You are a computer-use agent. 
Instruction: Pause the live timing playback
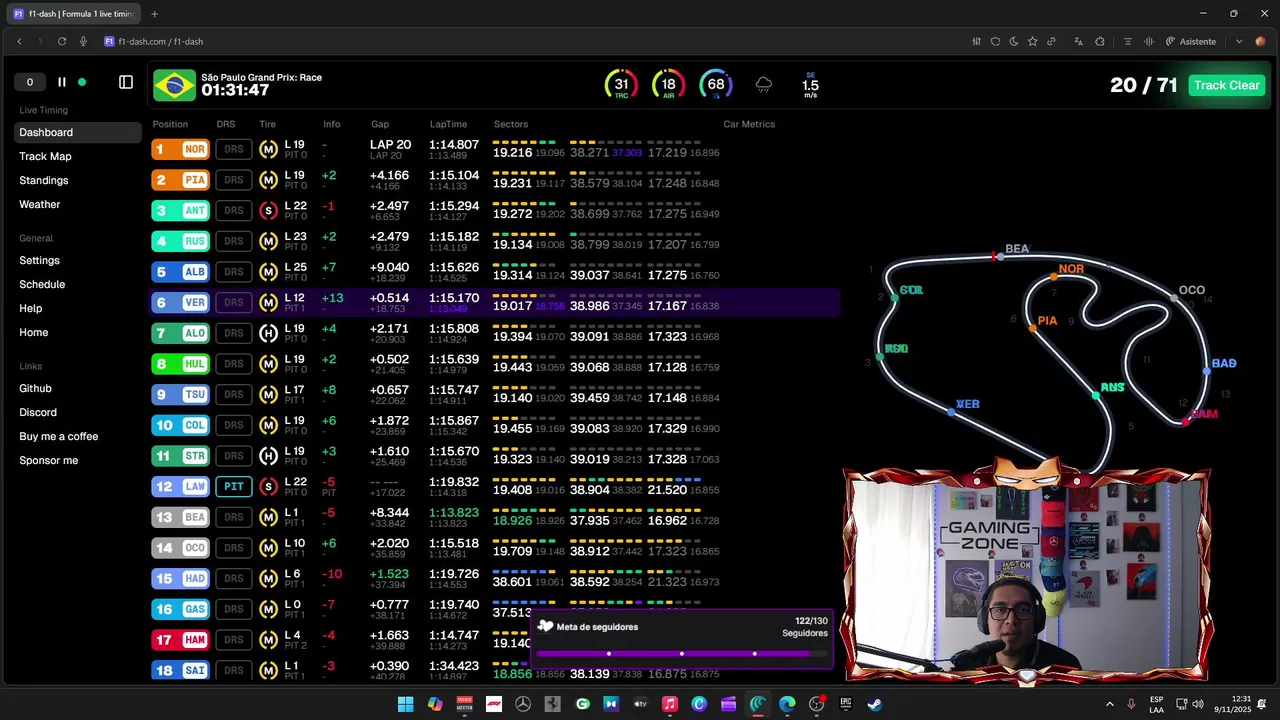coord(61,82)
